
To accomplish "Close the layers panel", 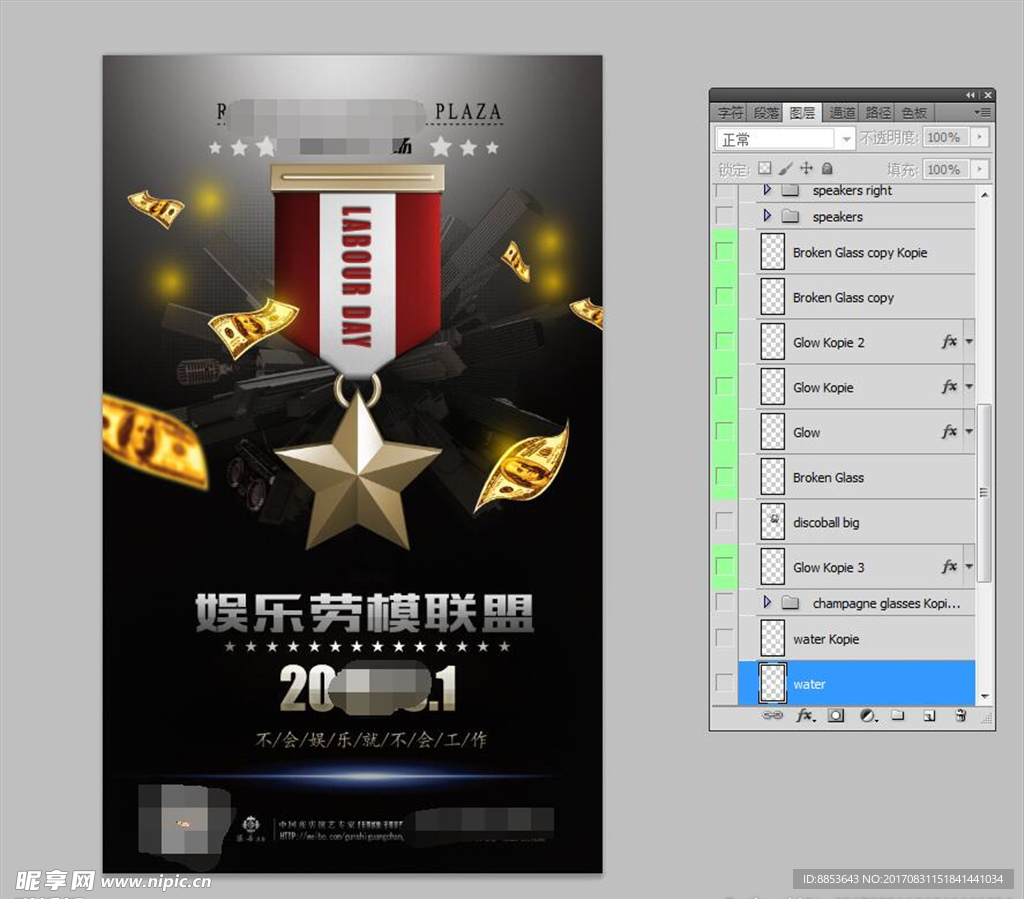I will coord(987,95).
